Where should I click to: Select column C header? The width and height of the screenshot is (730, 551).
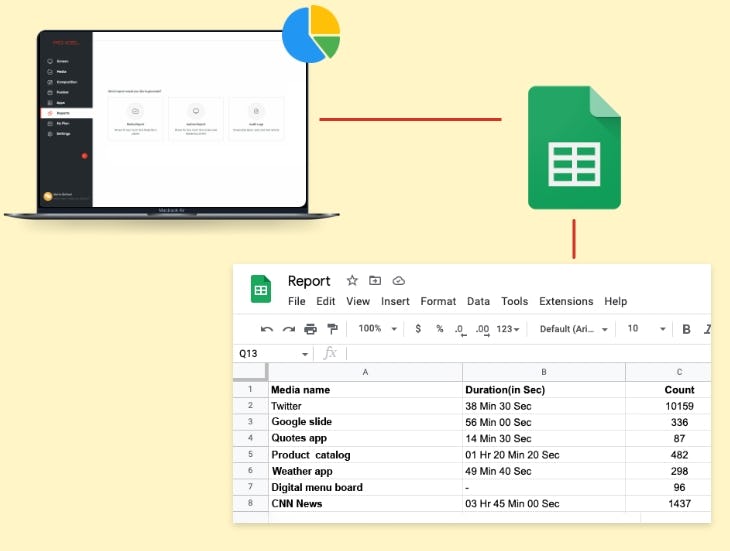(x=669, y=372)
